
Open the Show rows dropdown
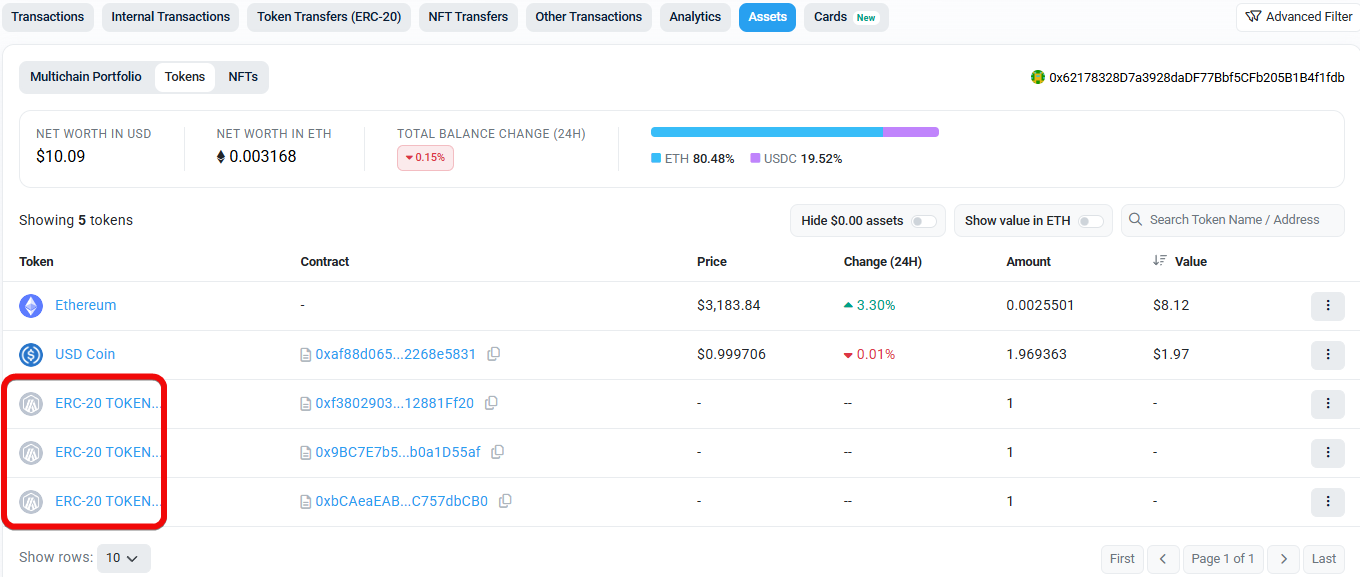123,558
